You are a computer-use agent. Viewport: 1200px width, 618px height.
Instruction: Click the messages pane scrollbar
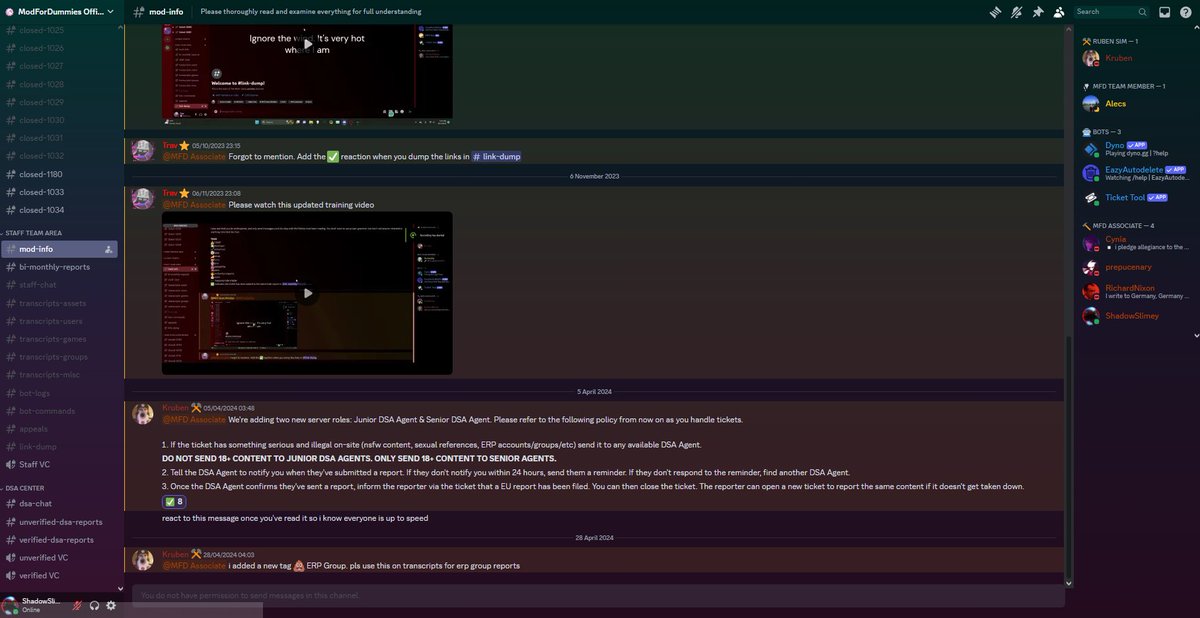1068,459
